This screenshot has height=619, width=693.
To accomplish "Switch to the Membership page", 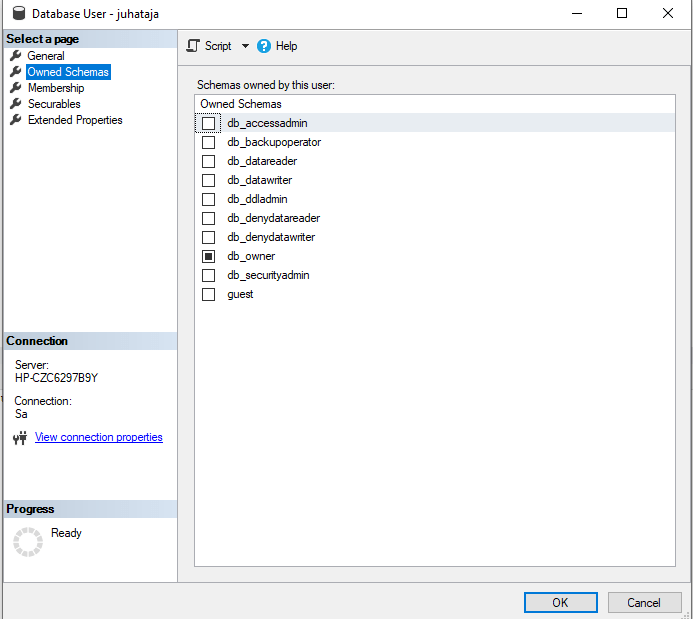I will coord(56,88).
